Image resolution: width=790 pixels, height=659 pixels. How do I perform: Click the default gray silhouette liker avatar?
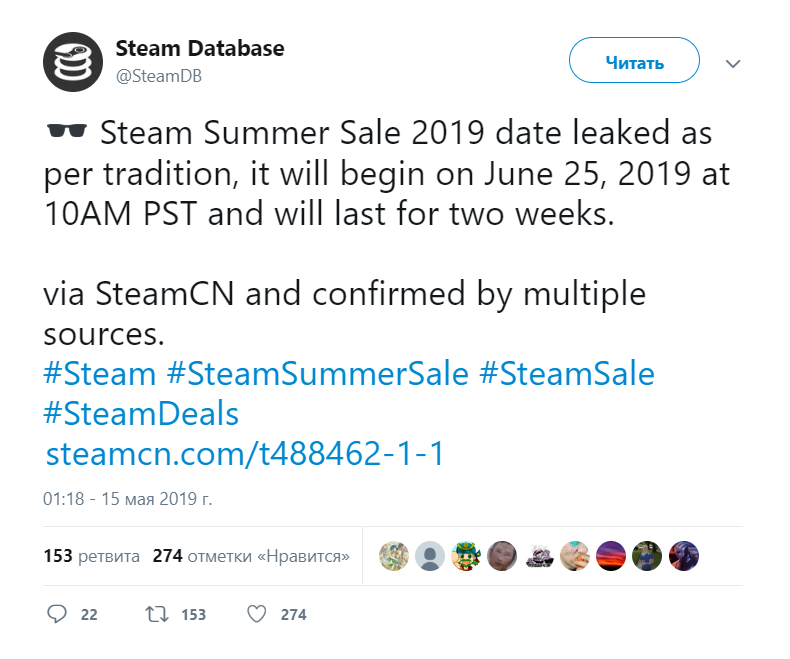tap(430, 556)
